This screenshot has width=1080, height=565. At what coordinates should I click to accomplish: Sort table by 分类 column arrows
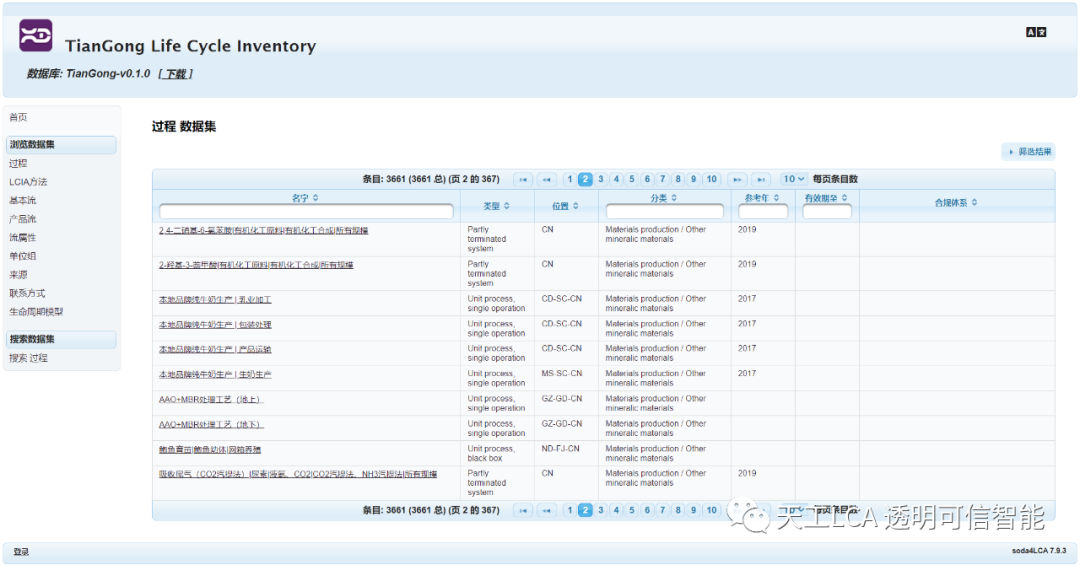(674, 198)
